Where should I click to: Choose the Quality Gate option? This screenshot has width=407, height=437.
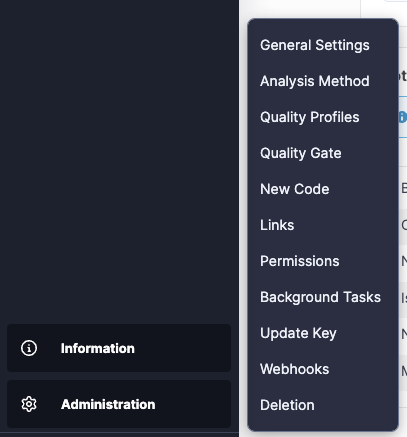point(301,153)
